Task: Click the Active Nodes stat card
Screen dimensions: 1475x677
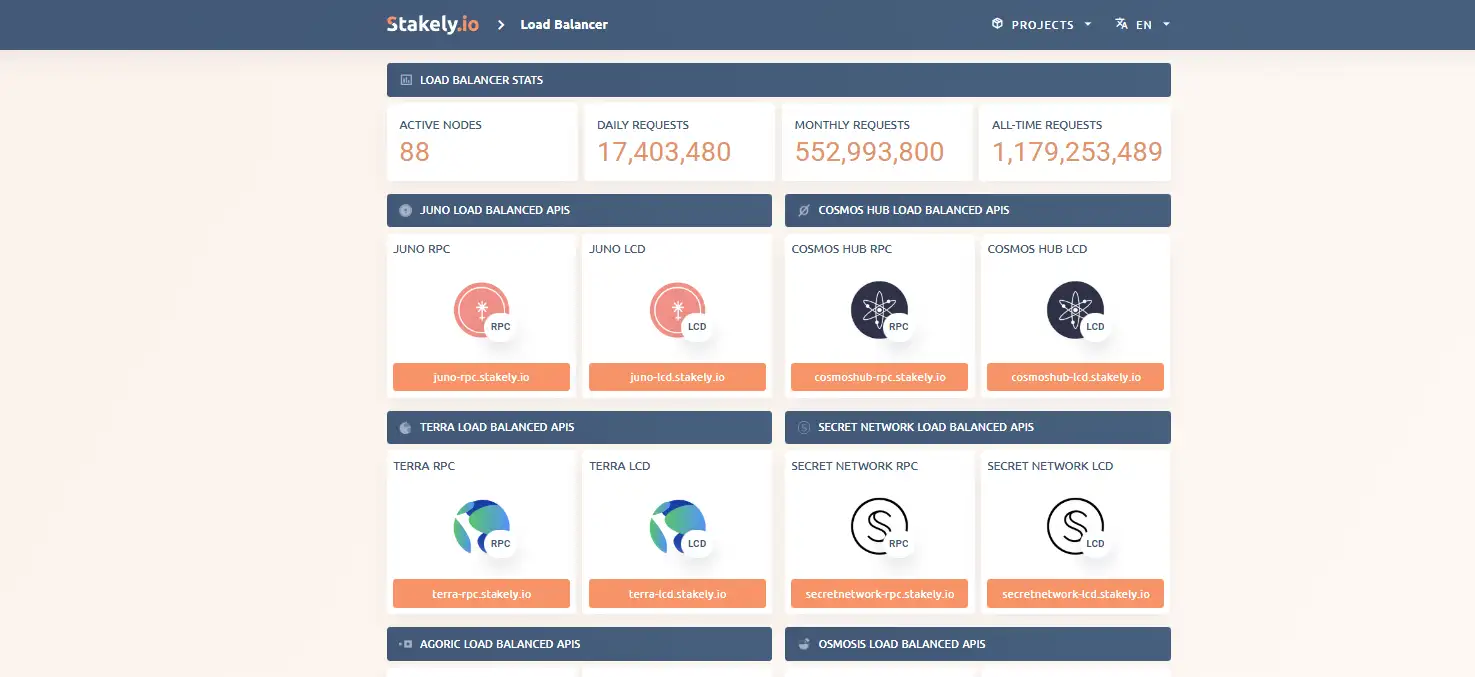Action: coord(482,141)
